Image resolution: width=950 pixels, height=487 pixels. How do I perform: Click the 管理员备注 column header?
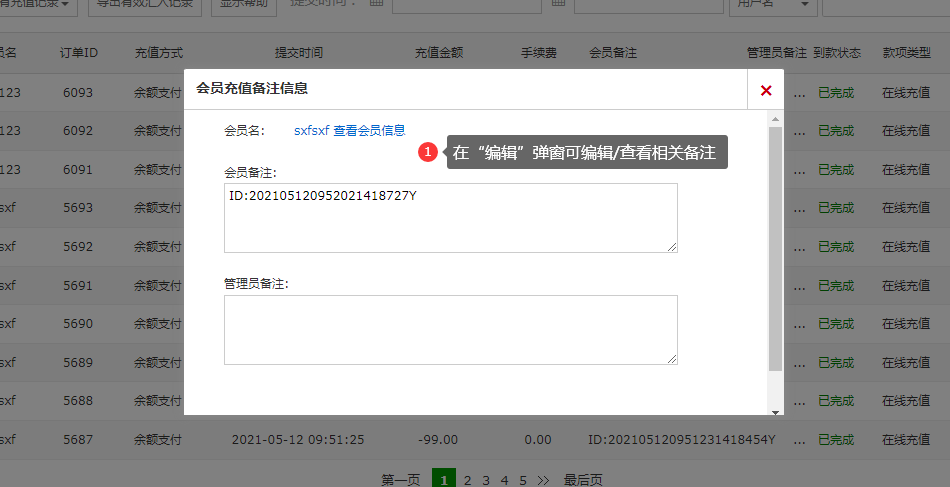coord(777,53)
